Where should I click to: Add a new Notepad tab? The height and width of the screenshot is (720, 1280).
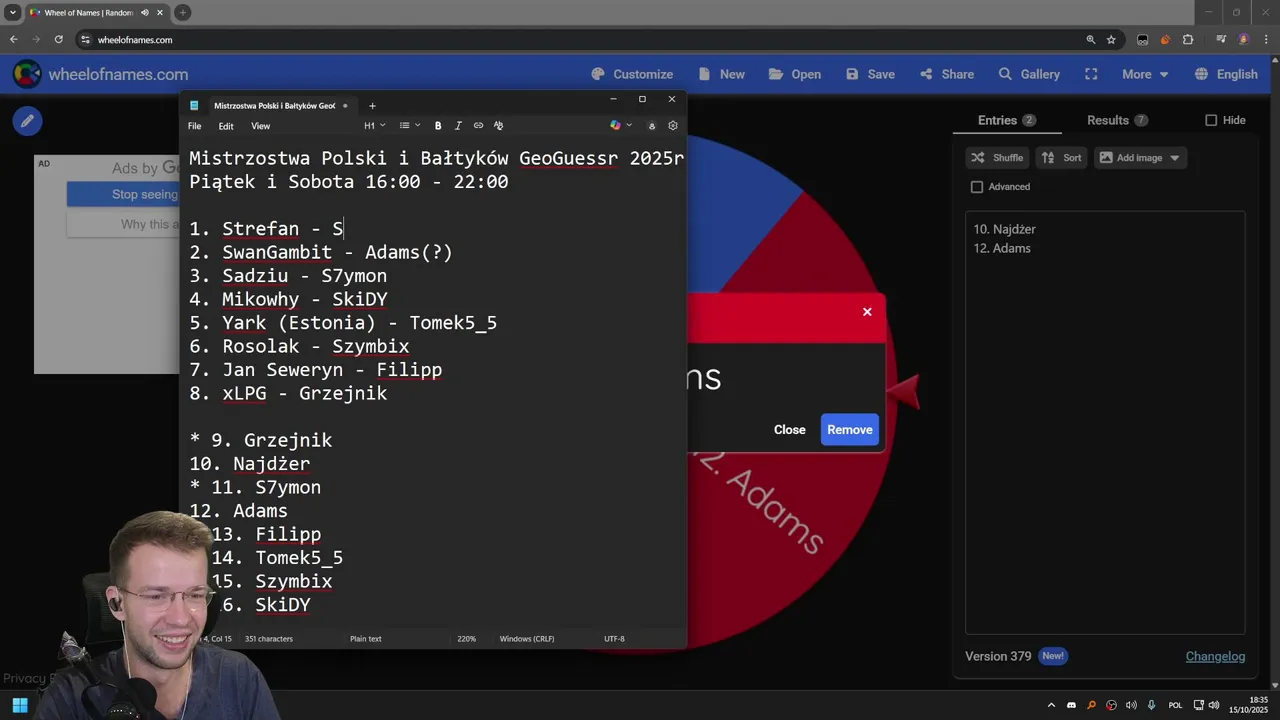pos(372,106)
